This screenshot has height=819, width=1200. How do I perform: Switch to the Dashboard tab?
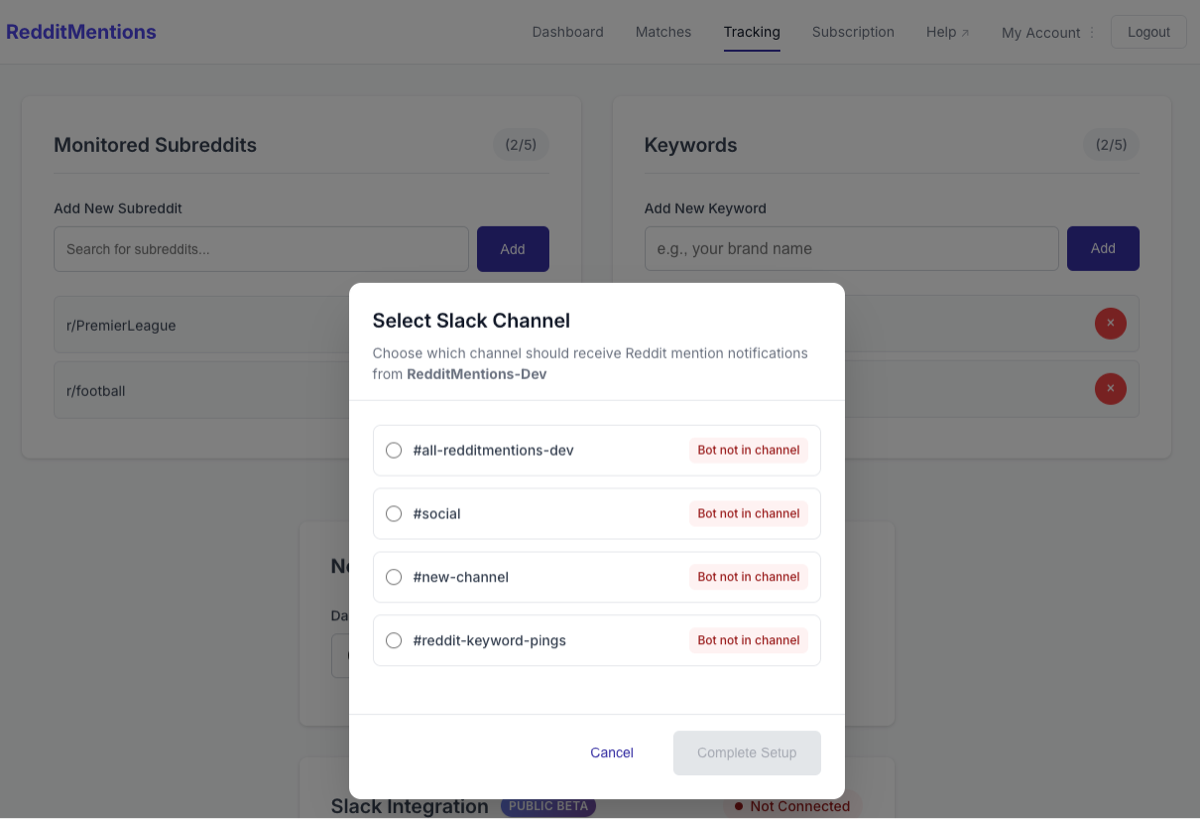567,31
